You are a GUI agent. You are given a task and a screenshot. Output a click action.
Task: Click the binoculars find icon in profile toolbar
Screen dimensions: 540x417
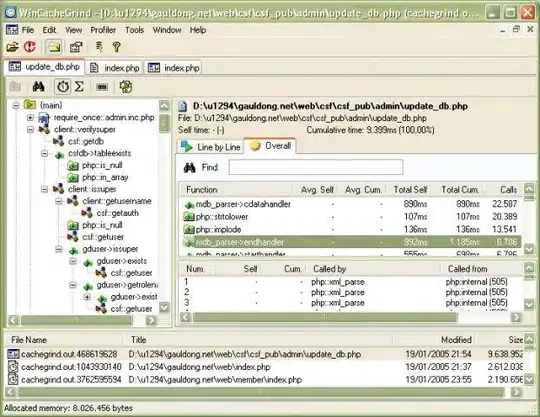click(38, 86)
